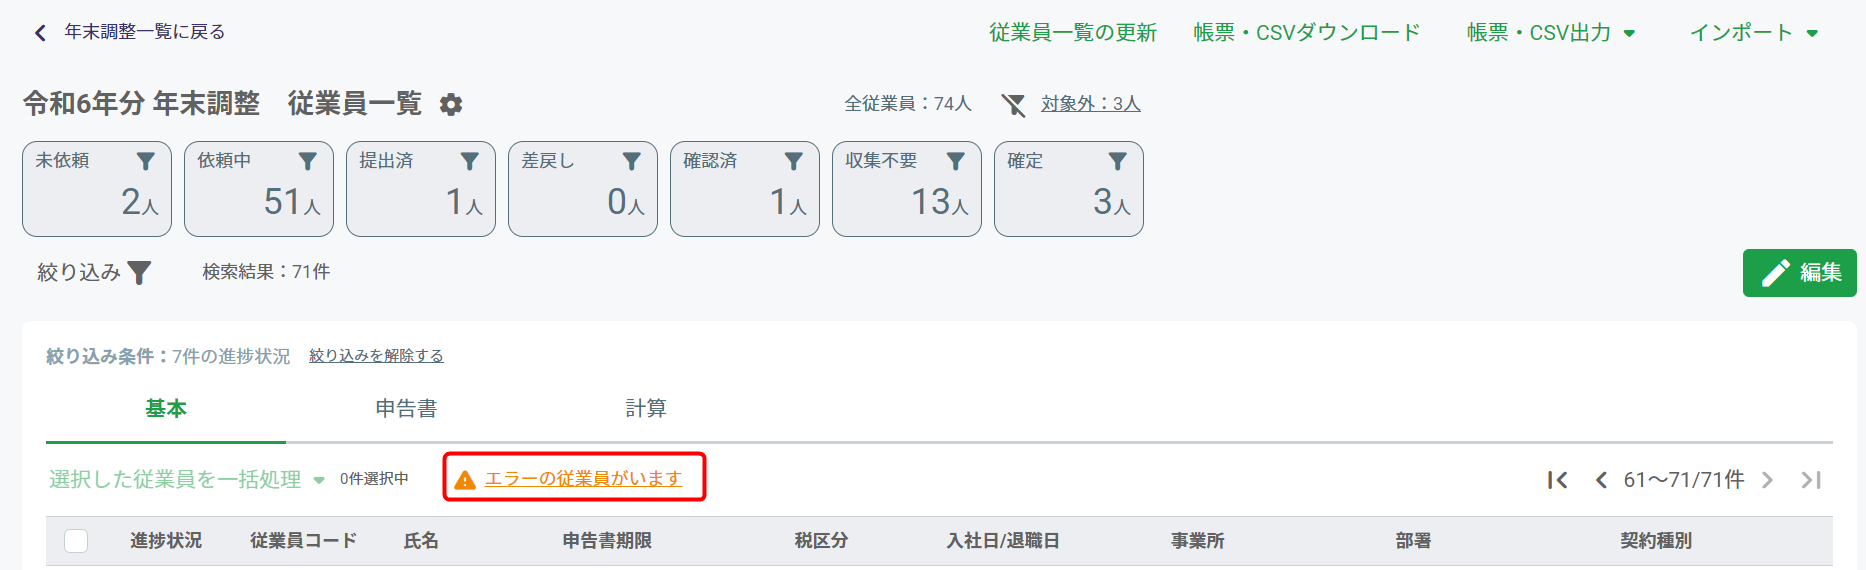Apply the 差戻し filter funnel
1866x570 pixels.
632,161
